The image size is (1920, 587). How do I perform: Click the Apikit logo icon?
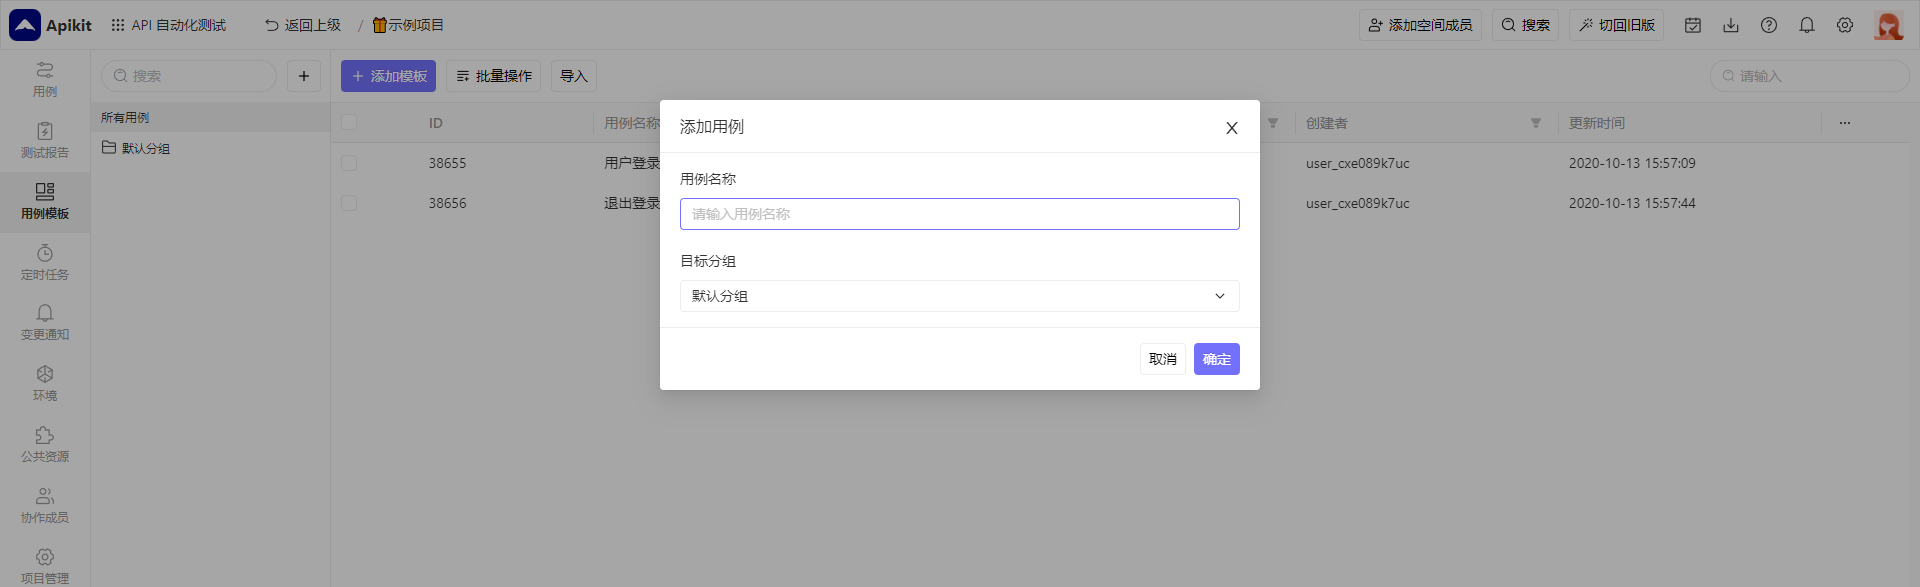click(25, 25)
